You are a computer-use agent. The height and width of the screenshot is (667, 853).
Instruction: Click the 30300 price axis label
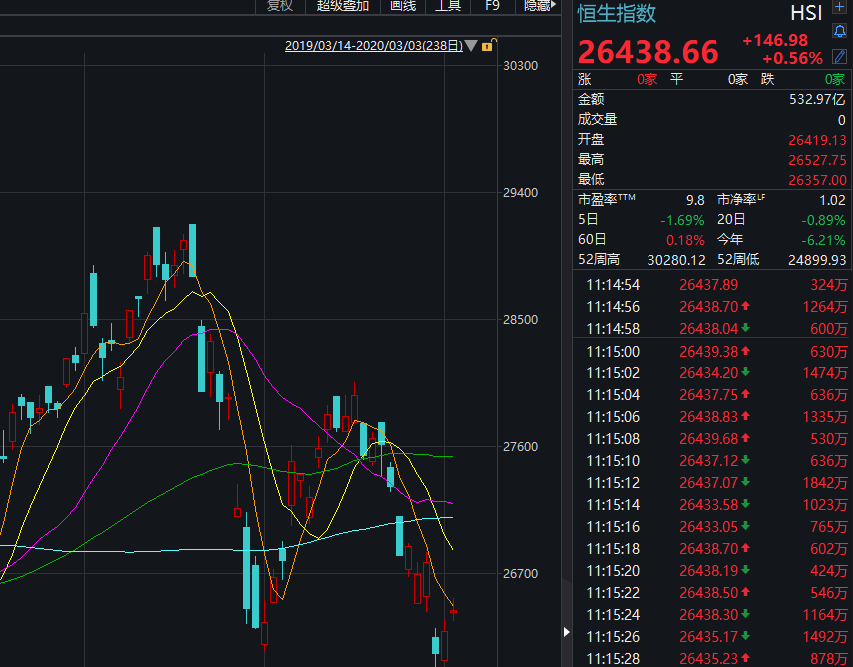[520, 66]
